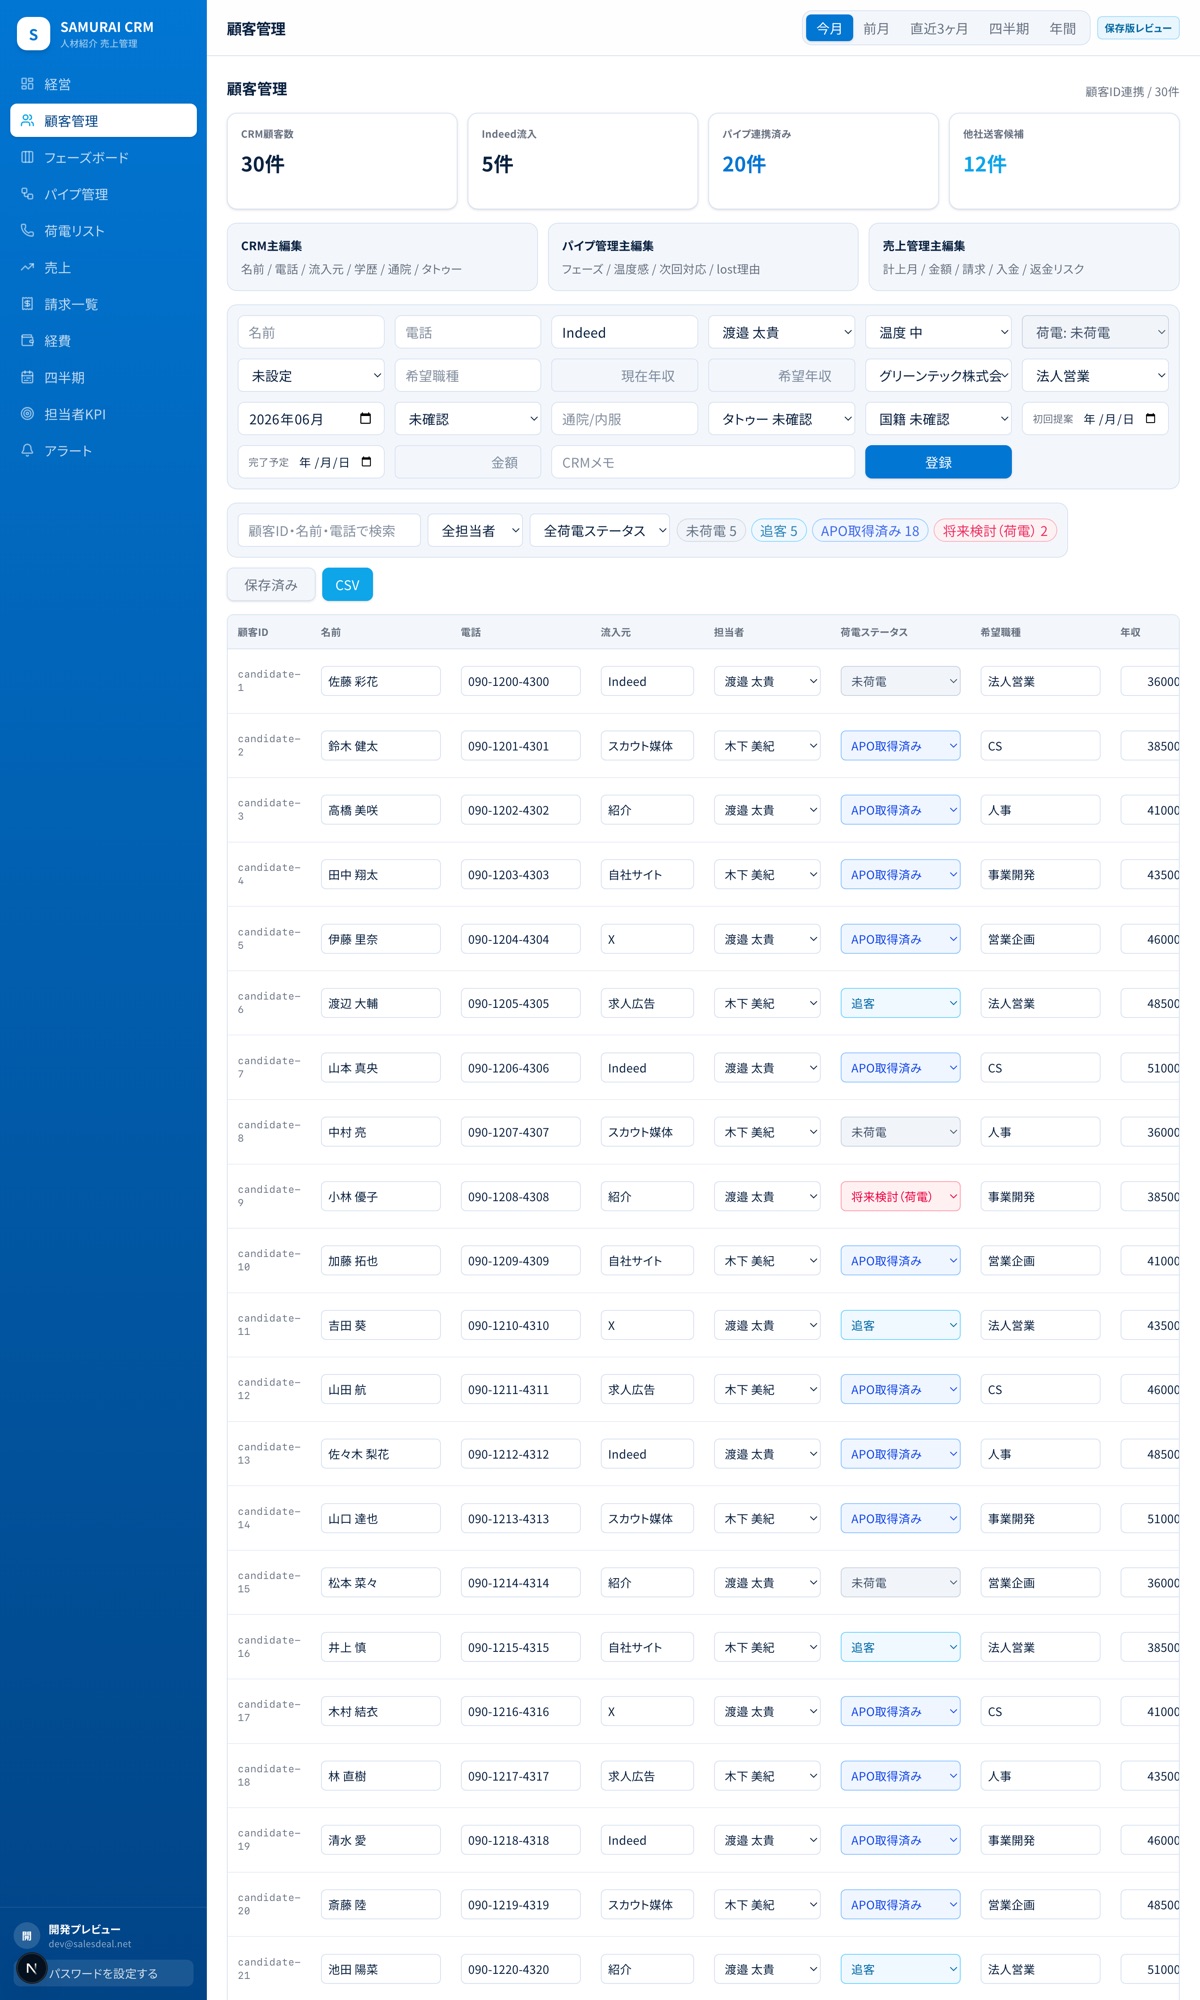
Task: Click name field 田中 翔太
Action: click(380, 875)
